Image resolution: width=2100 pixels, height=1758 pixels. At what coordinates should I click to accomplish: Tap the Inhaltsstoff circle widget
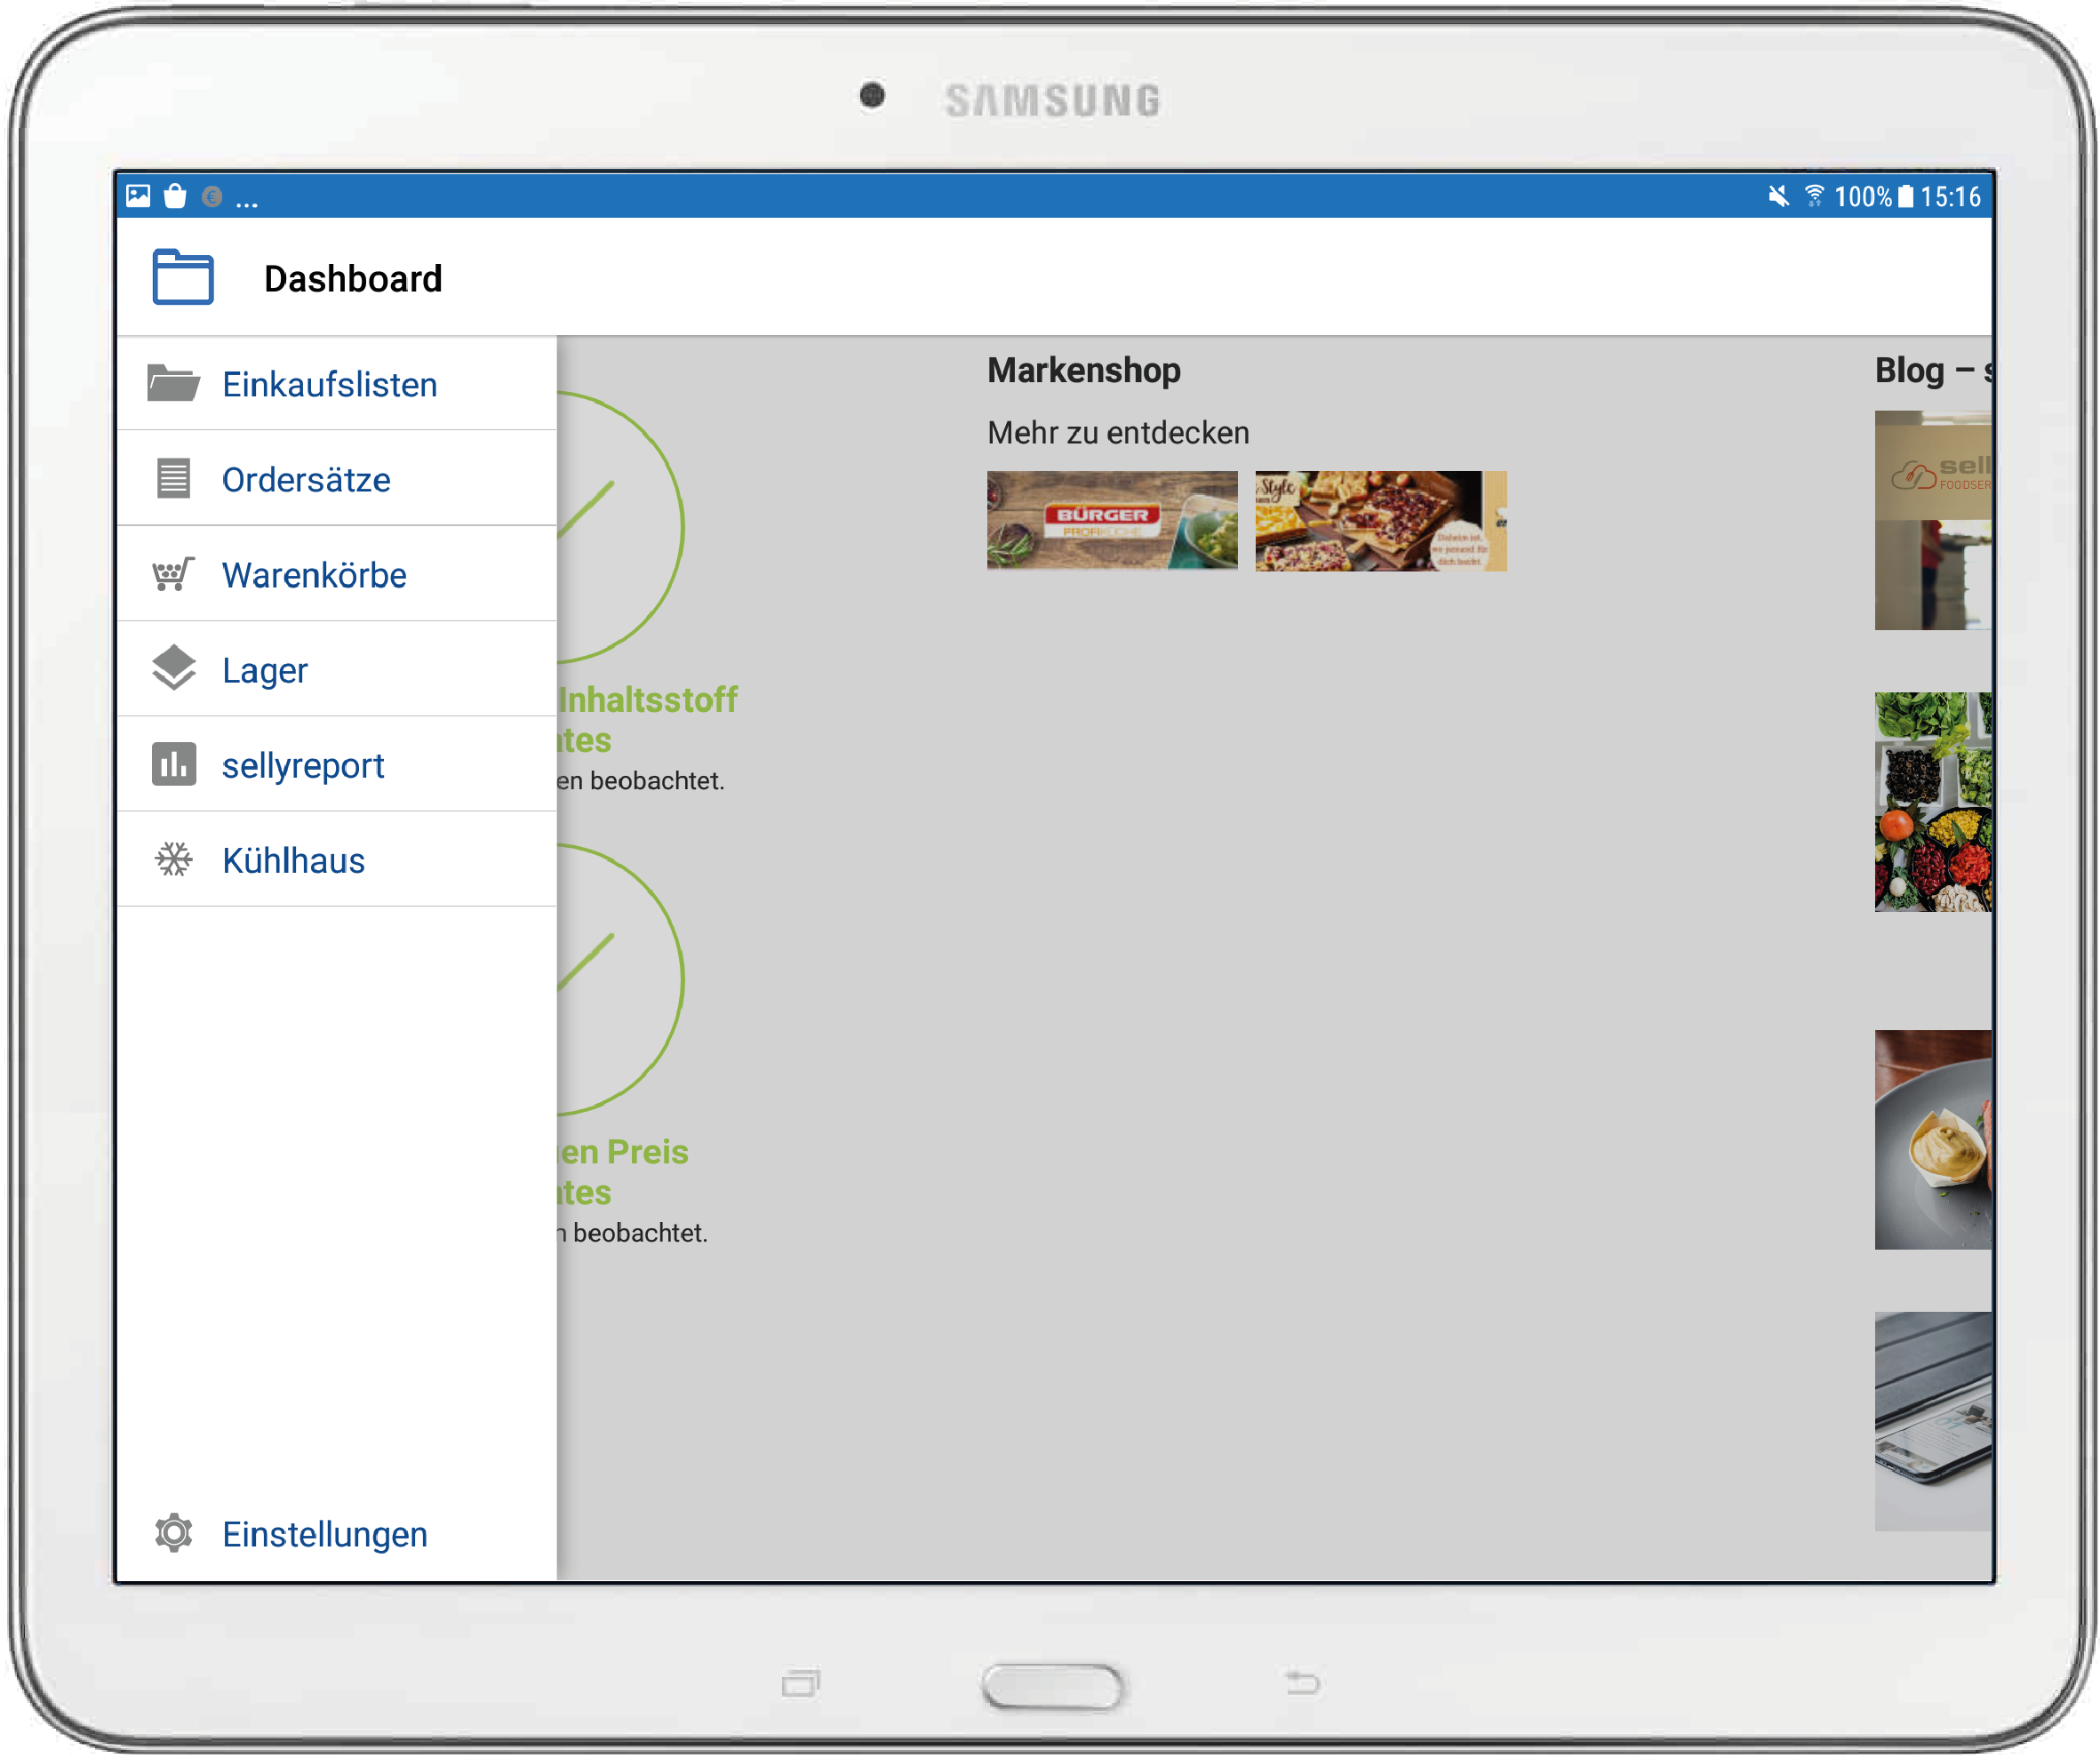point(620,528)
